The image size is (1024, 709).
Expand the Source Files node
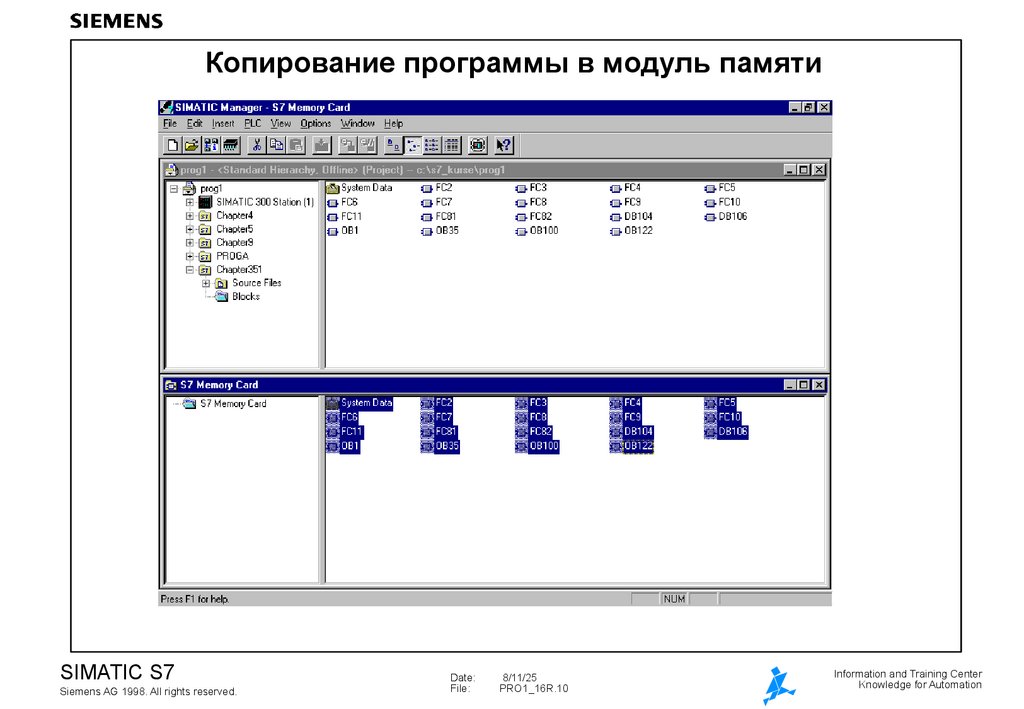206,283
